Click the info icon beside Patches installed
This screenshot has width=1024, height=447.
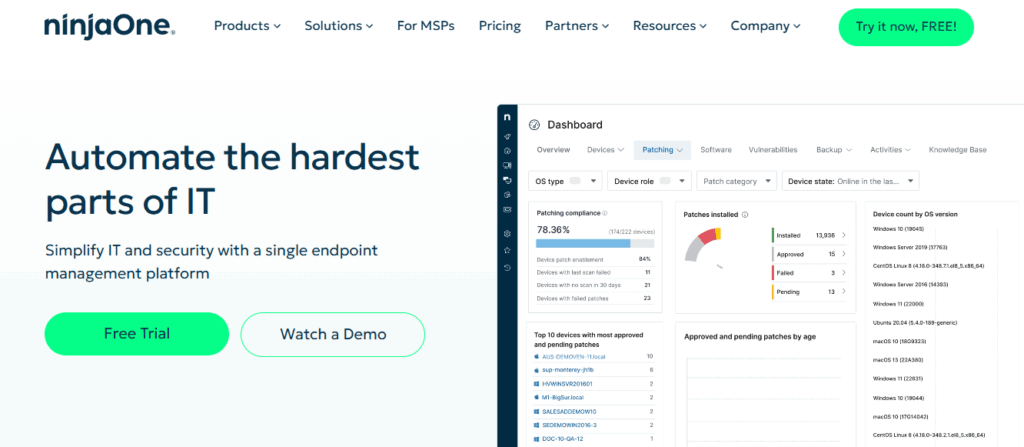click(x=745, y=214)
